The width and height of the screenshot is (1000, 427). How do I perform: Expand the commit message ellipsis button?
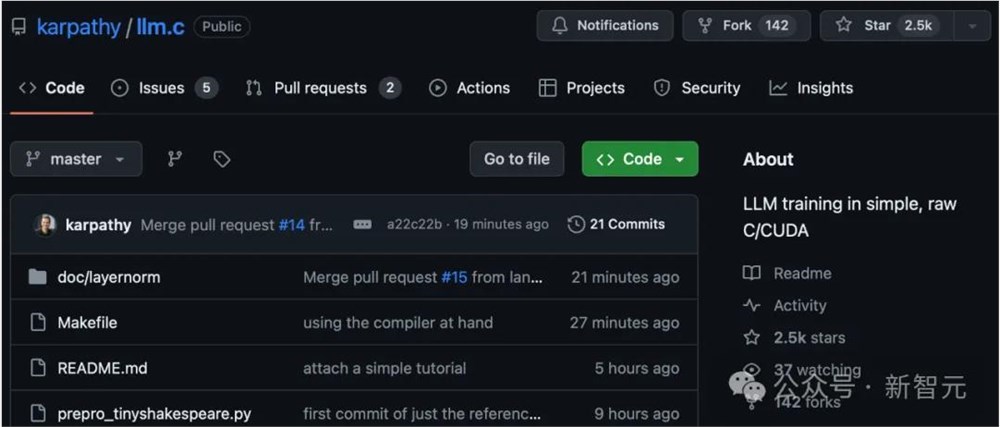pyautogui.click(x=362, y=224)
